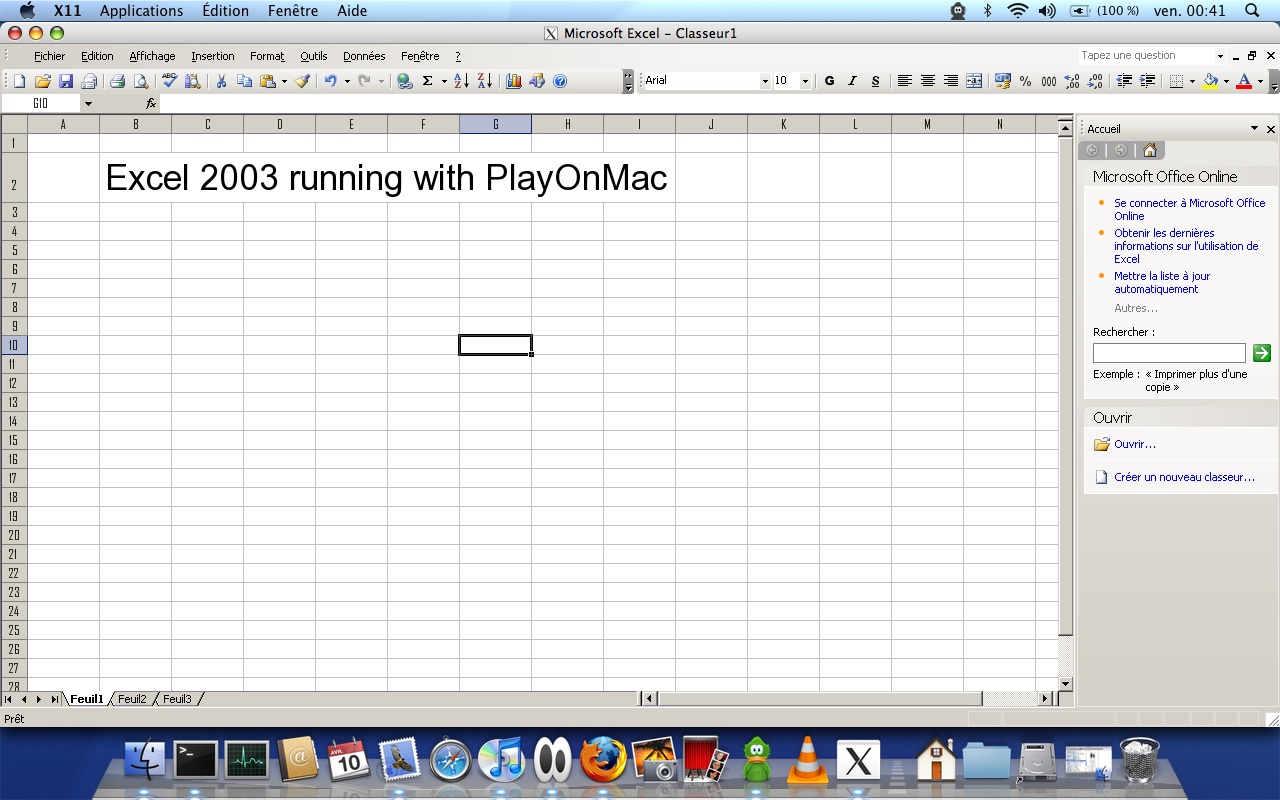This screenshot has width=1280, height=800.
Task: Open the Fichier menu
Action: coord(50,56)
